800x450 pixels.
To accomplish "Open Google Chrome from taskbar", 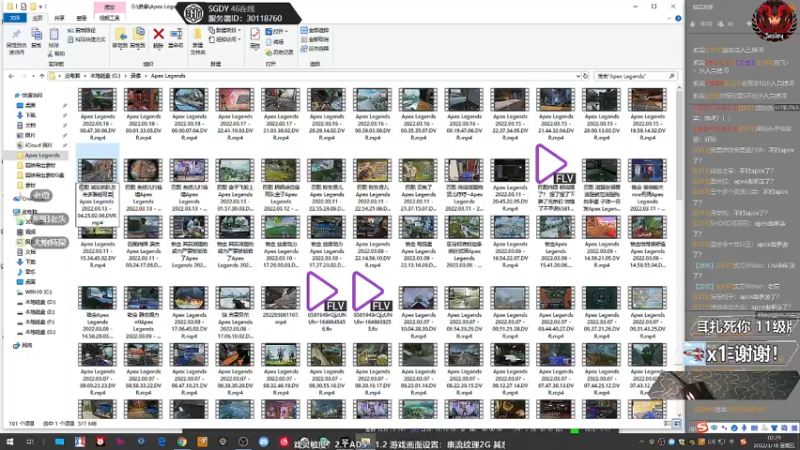I will click(182, 442).
